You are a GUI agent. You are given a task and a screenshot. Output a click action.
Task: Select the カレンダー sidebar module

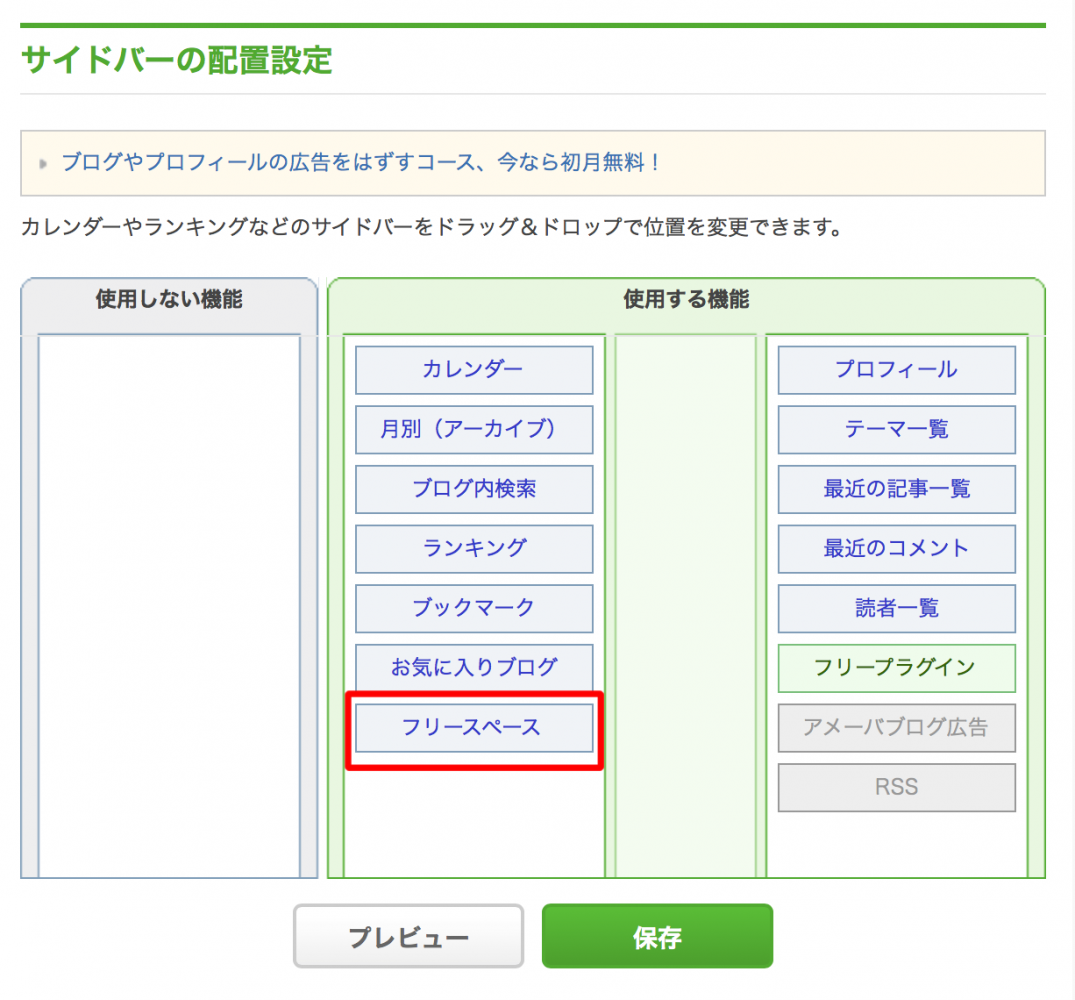[474, 370]
